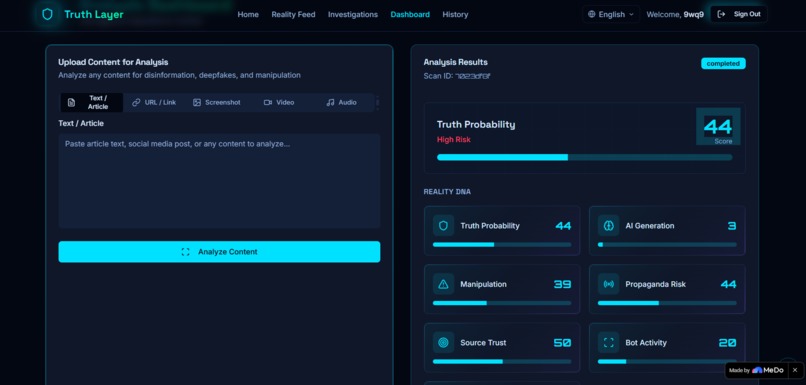Go to the Reality Feed page
This screenshot has width=806, height=385.
tap(293, 14)
